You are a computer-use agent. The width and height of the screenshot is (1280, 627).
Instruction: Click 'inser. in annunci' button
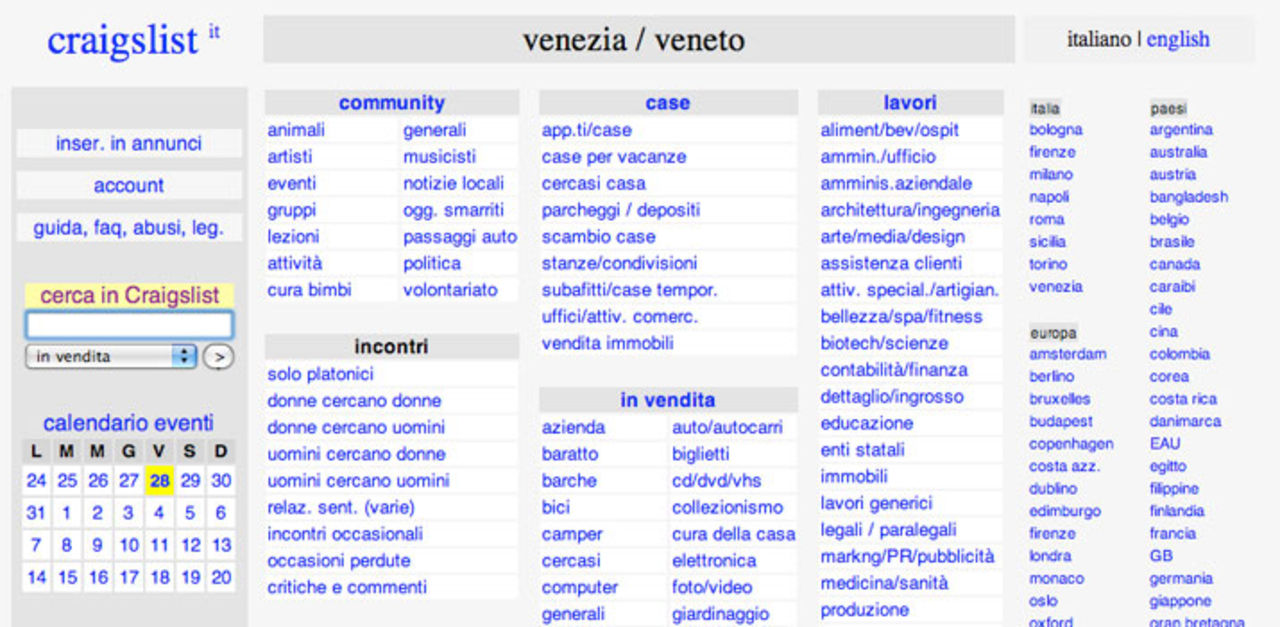tap(129, 143)
